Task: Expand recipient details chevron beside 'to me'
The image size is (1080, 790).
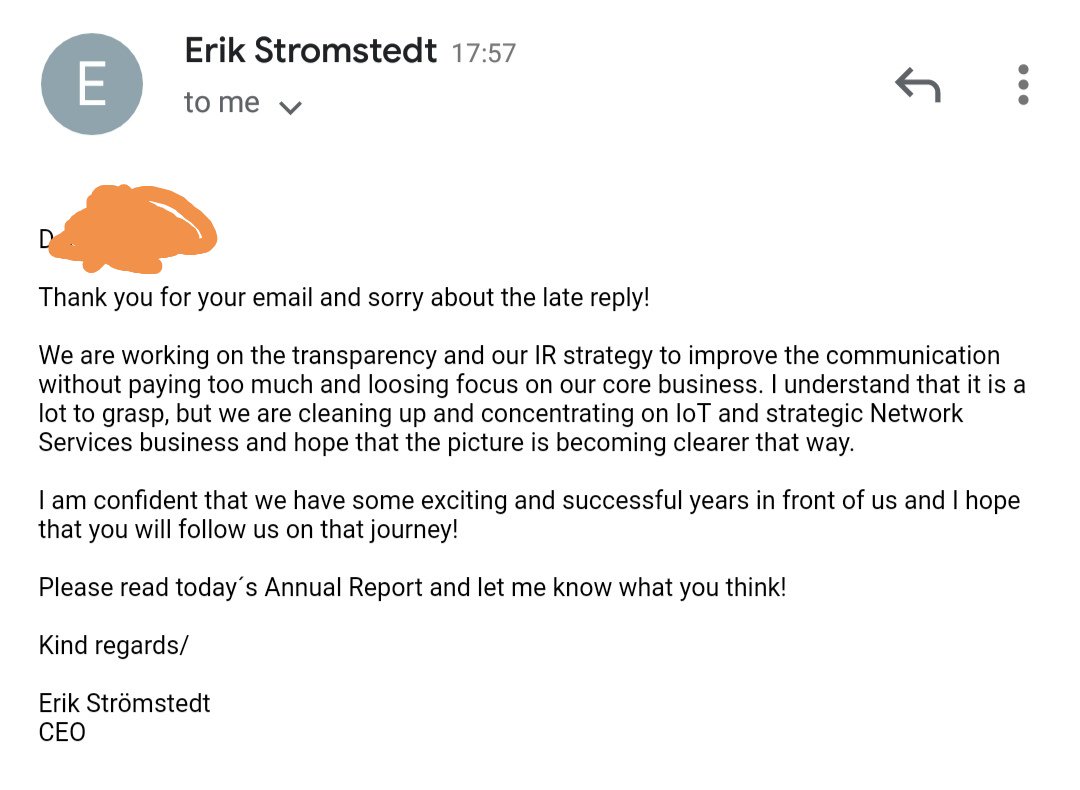Action: coord(290,107)
